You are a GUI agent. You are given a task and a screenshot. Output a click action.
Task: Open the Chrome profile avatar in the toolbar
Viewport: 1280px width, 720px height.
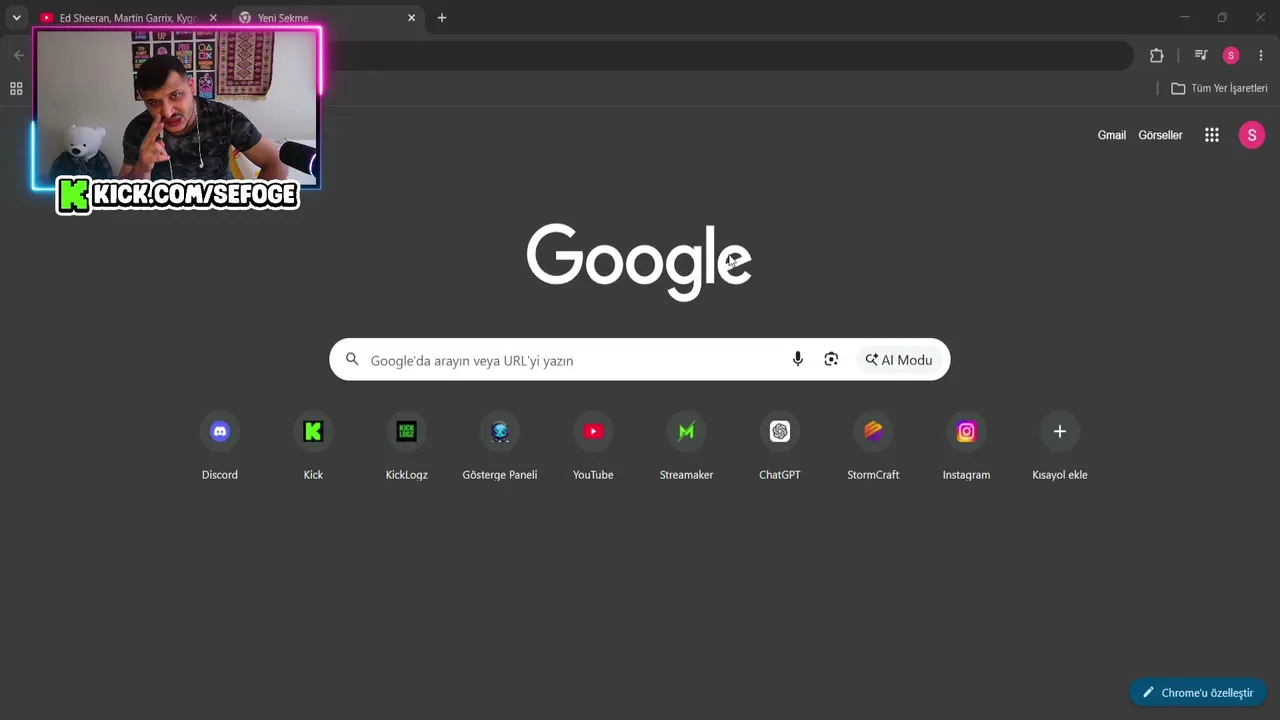point(1231,56)
